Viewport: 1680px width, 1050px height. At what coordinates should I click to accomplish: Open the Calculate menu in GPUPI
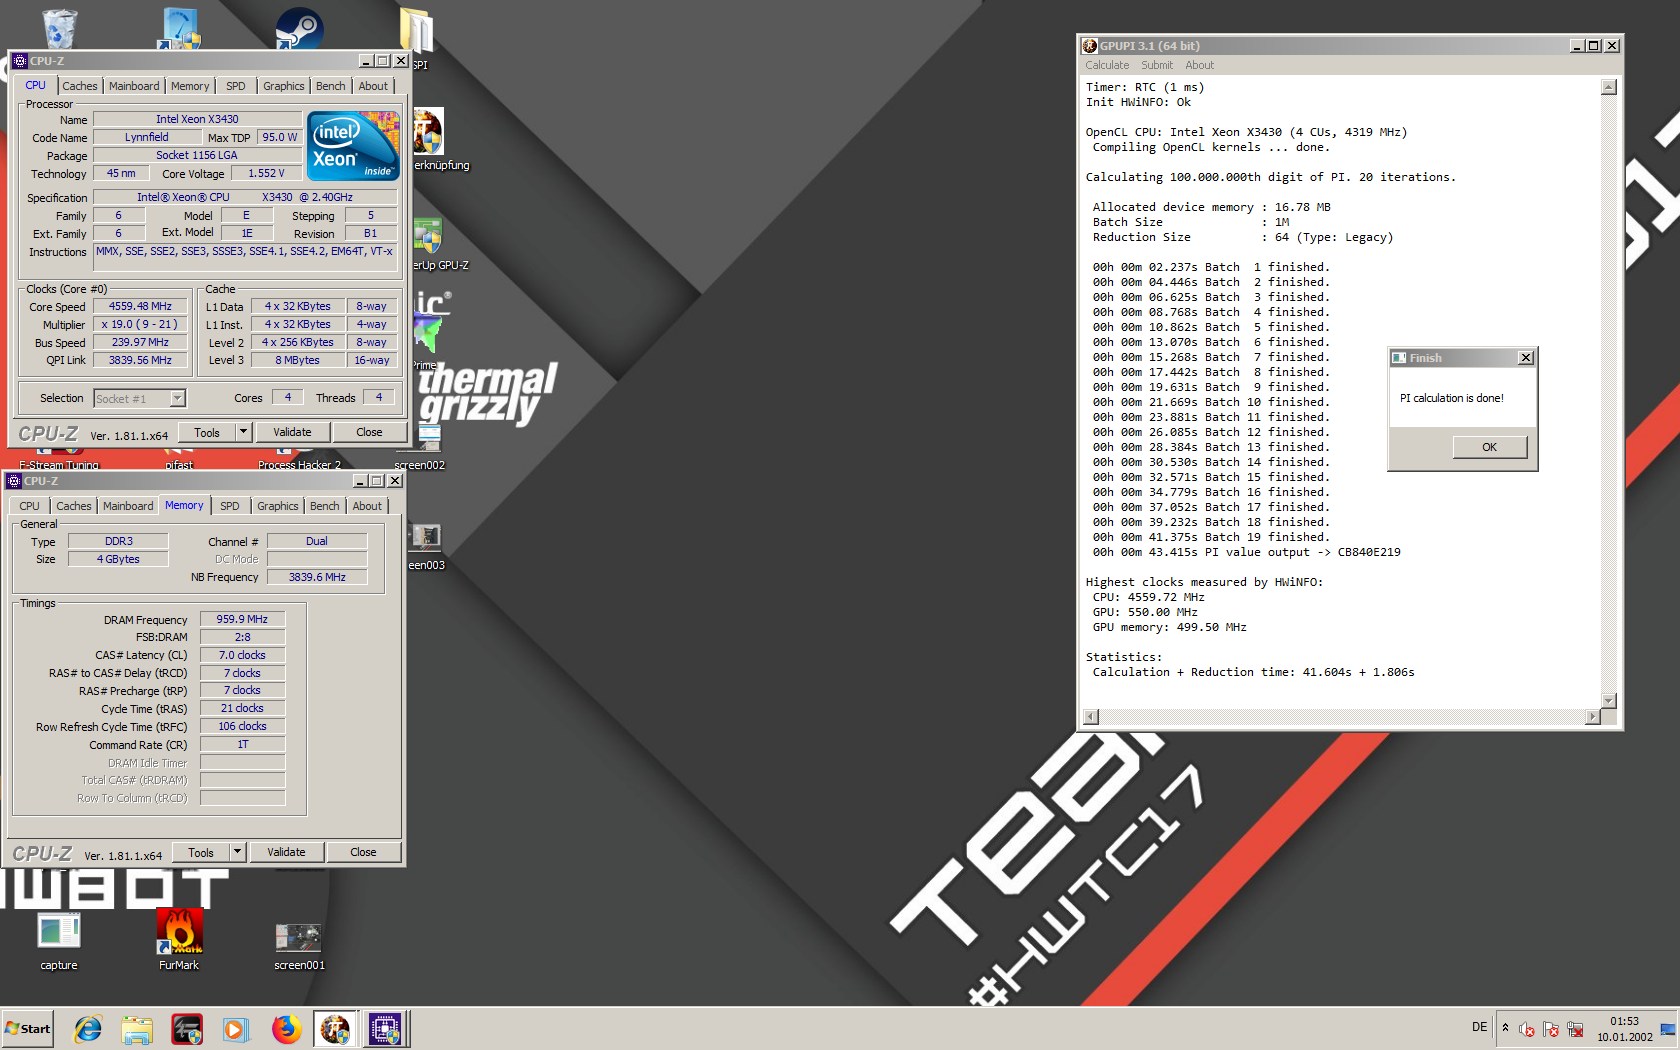(x=1107, y=65)
